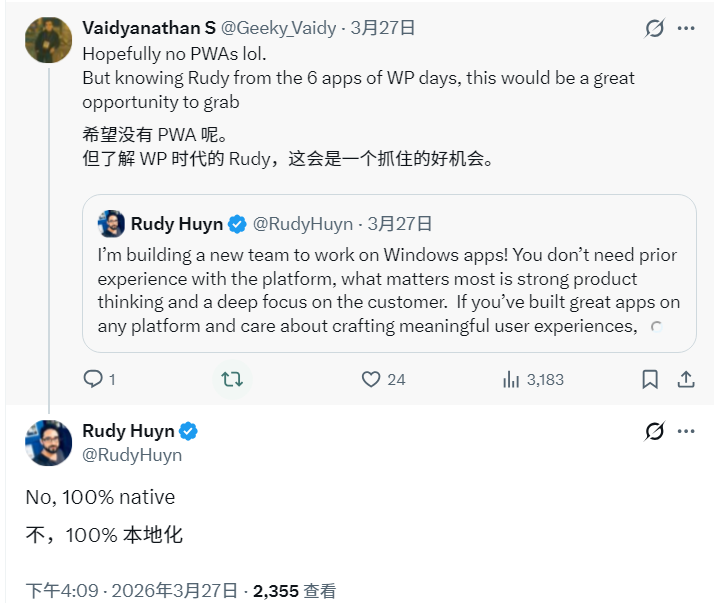Screen dimensions: 714x603
Task: Retweet Vaidyanathan's tweet
Action: click(231, 379)
